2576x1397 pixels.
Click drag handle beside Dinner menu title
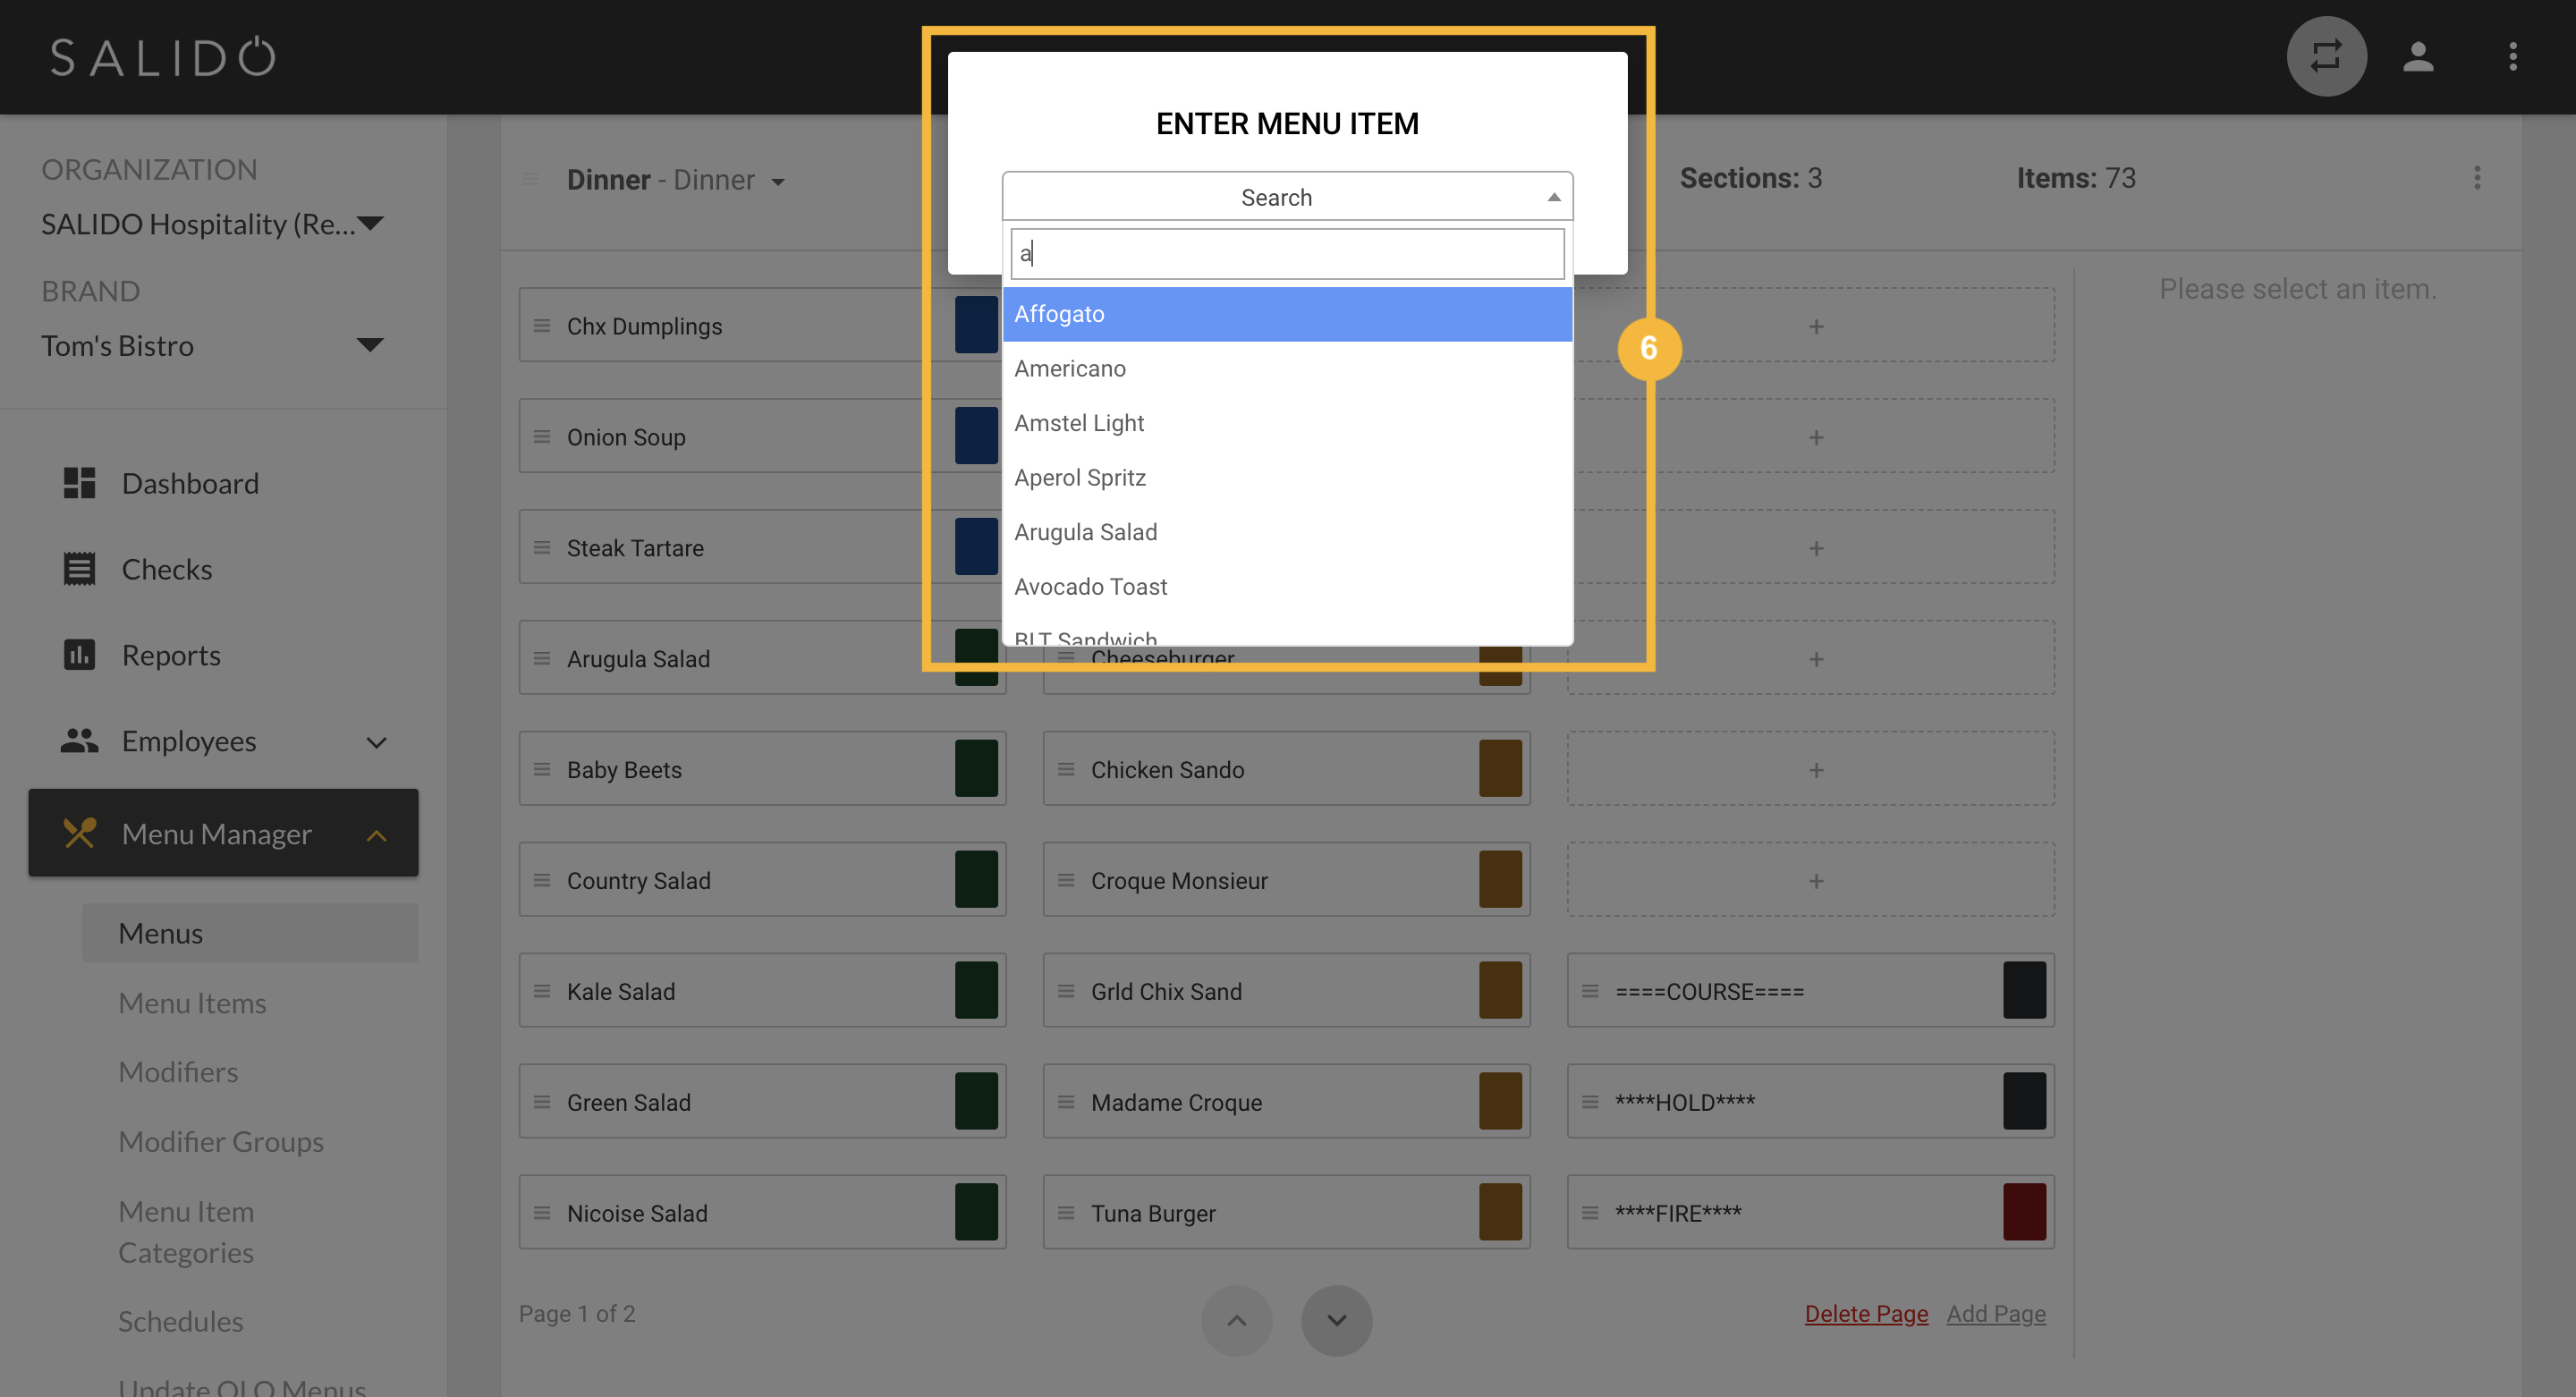click(531, 180)
